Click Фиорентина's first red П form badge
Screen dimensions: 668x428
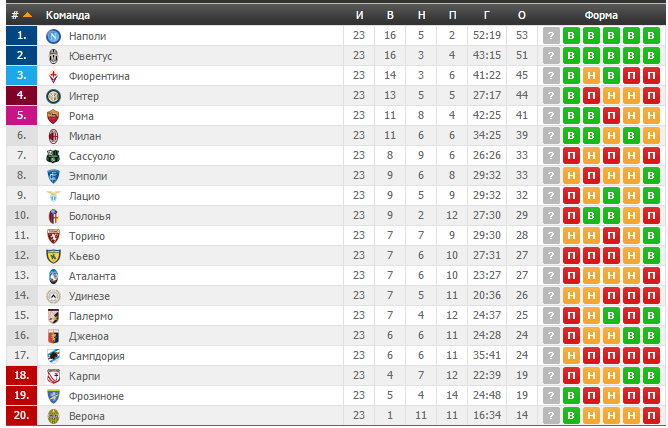pos(631,76)
